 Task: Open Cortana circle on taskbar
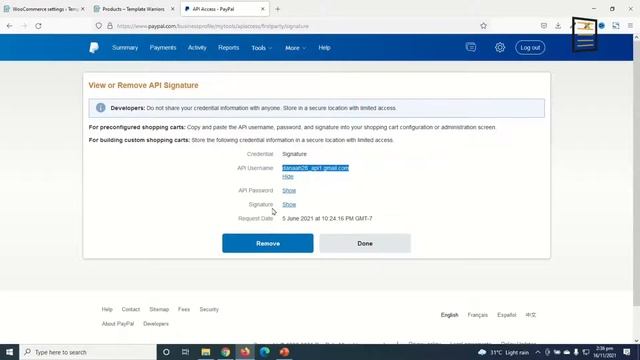coord(166,352)
